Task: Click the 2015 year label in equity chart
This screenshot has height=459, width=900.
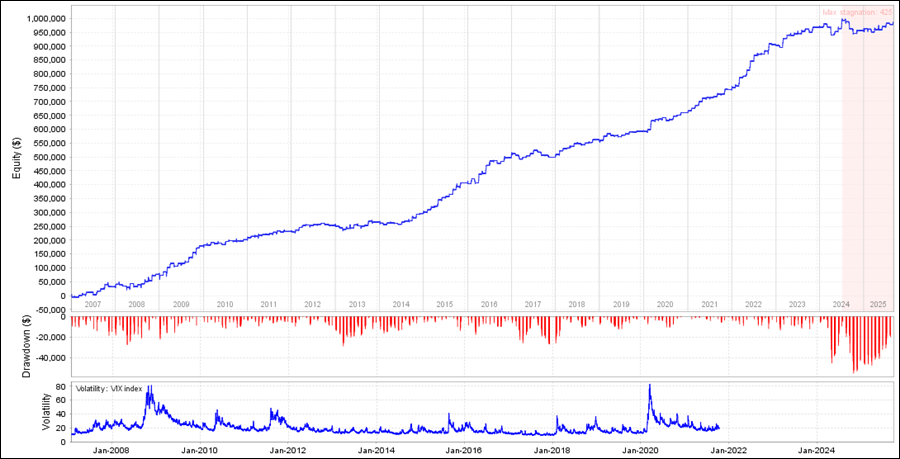Action: click(x=445, y=304)
